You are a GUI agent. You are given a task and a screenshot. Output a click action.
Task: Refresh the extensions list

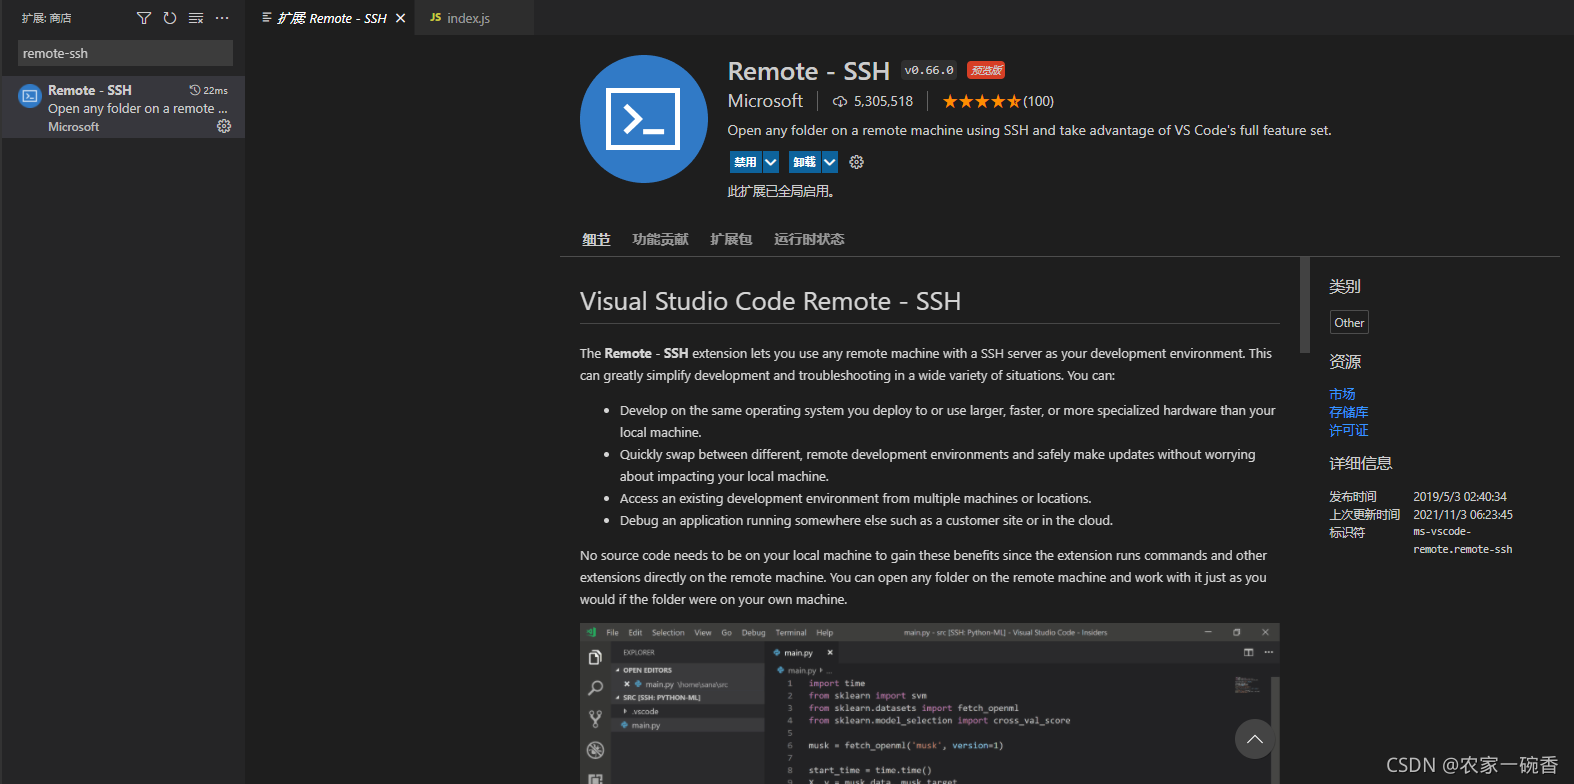tap(170, 18)
